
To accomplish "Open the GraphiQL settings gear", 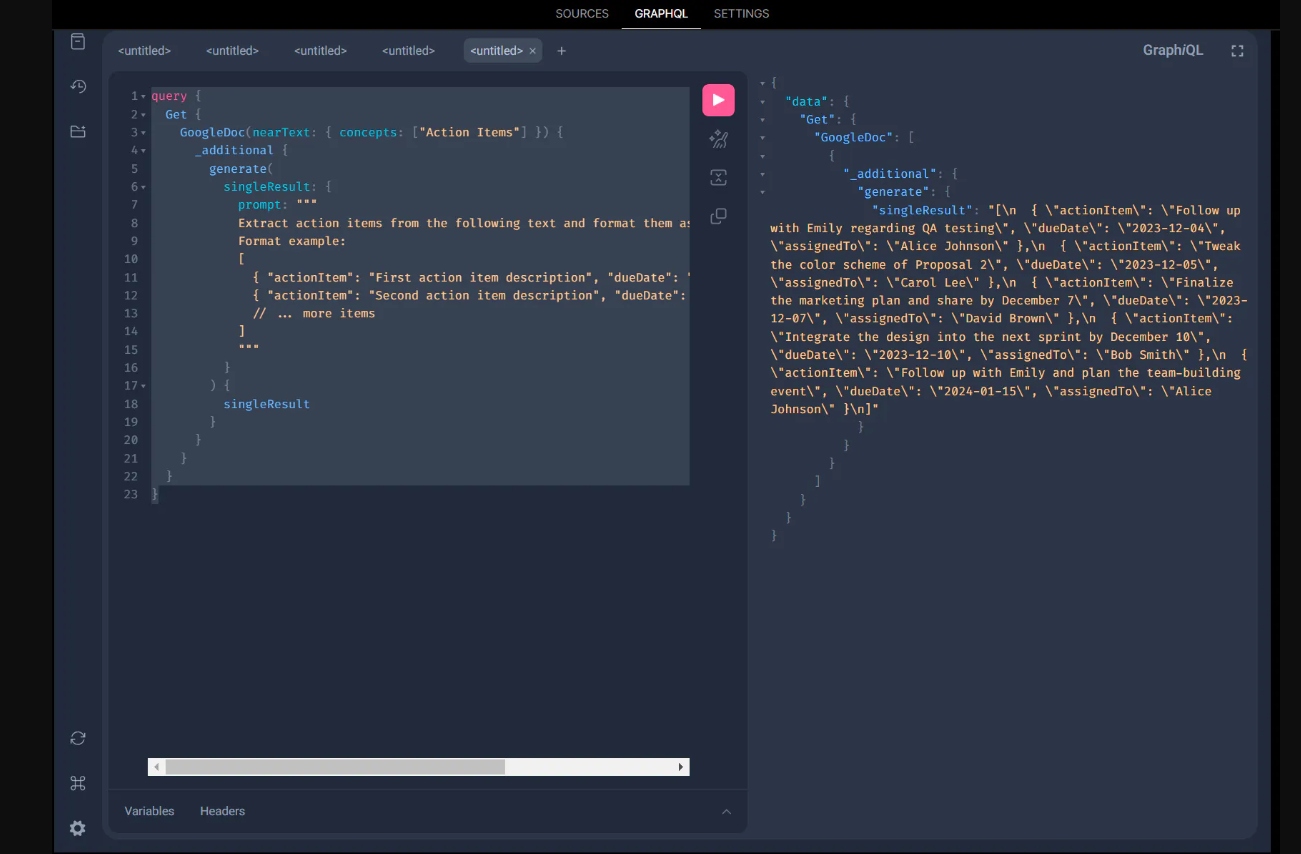I will pos(78,828).
